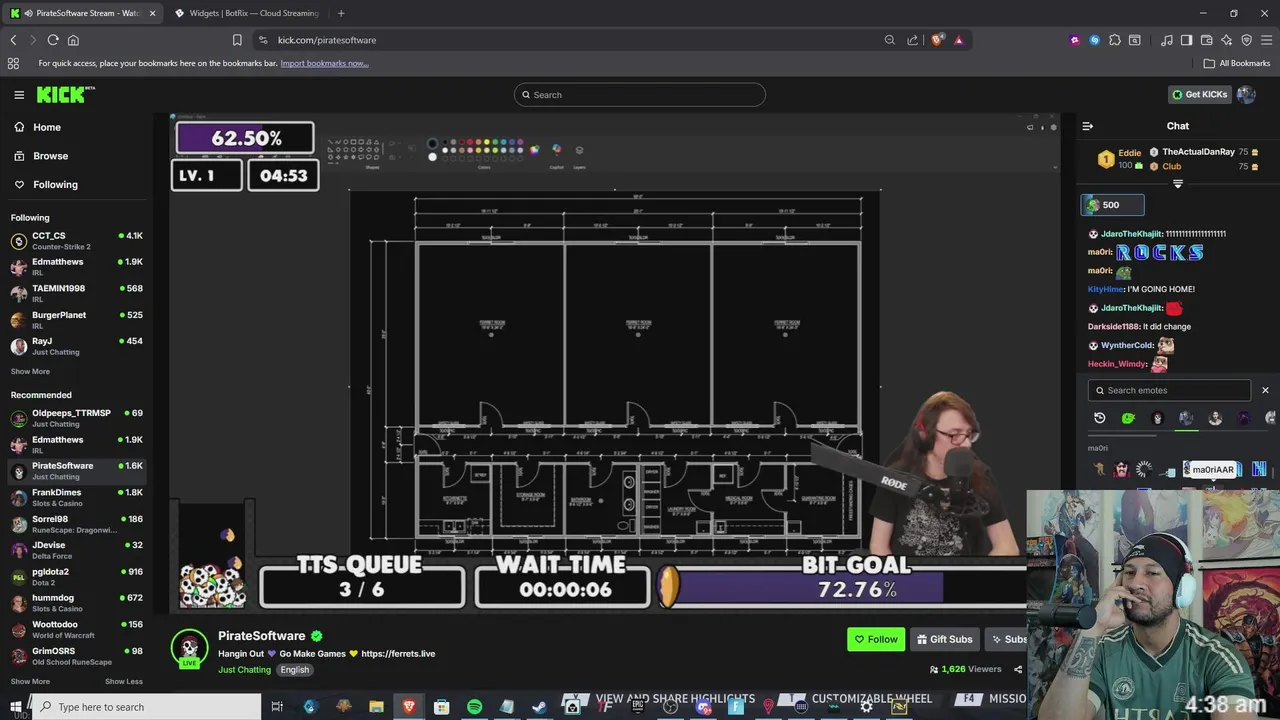This screenshot has width=1280, height=720.
Task: Toggle the browser sidebar panel
Action: point(1186,40)
